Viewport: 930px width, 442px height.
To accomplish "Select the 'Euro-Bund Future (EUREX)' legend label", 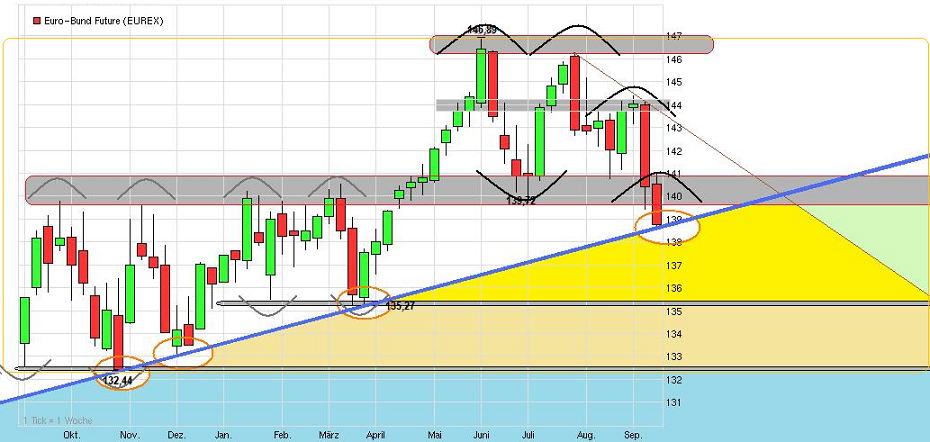I will click(104, 21).
